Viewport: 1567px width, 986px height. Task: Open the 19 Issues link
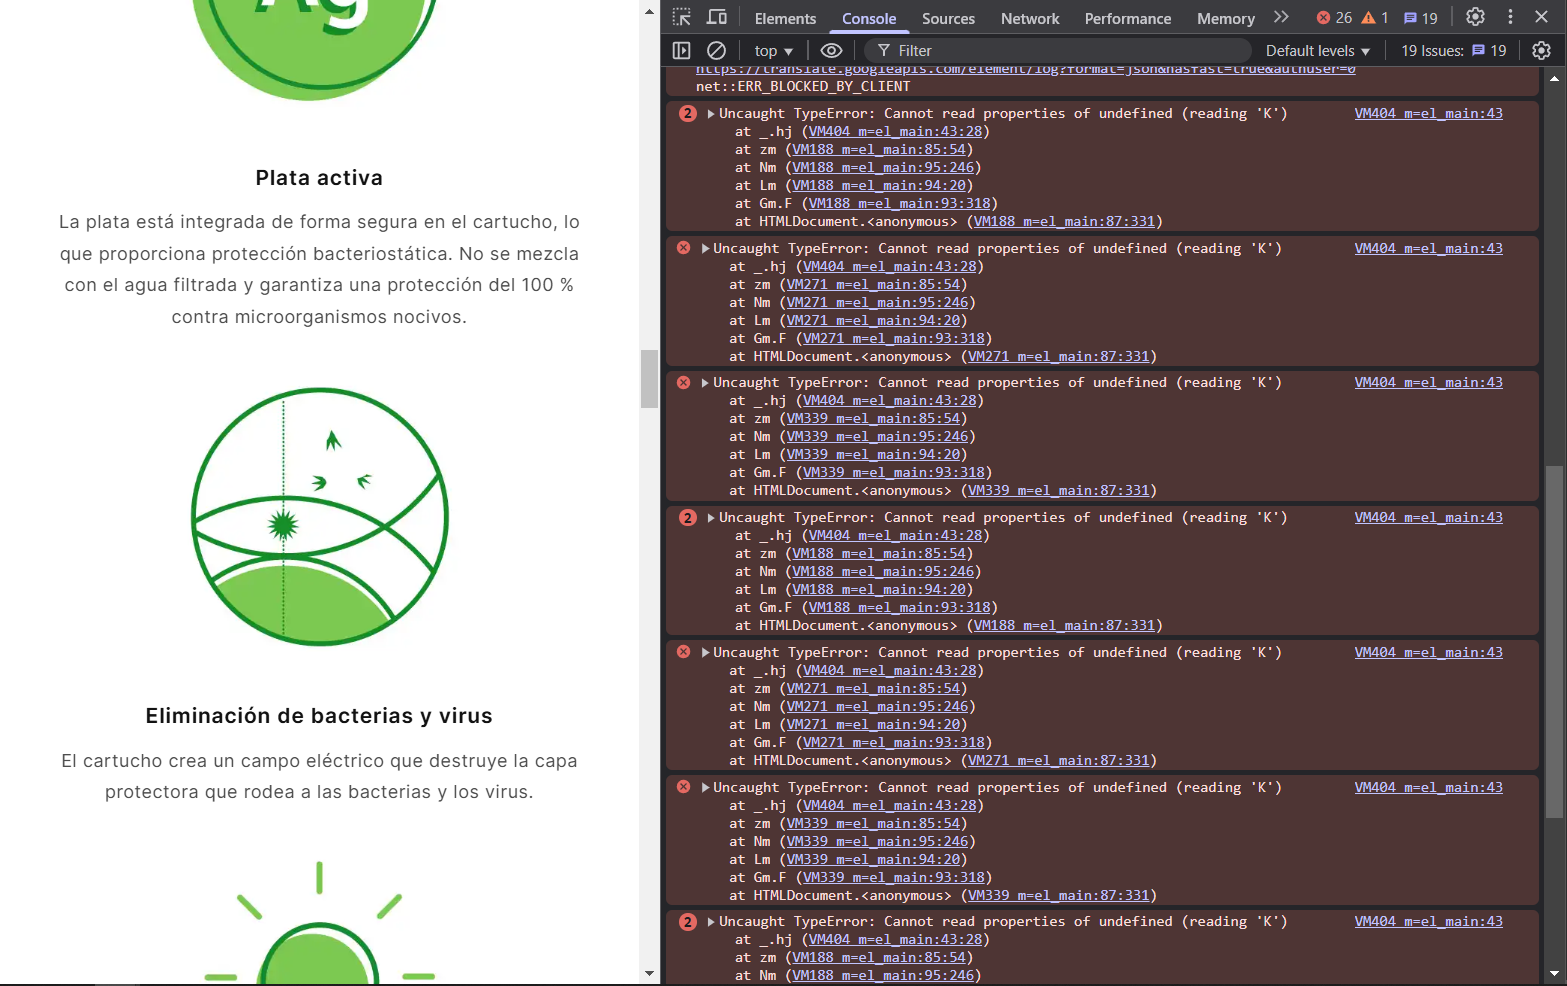click(1454, 51)
